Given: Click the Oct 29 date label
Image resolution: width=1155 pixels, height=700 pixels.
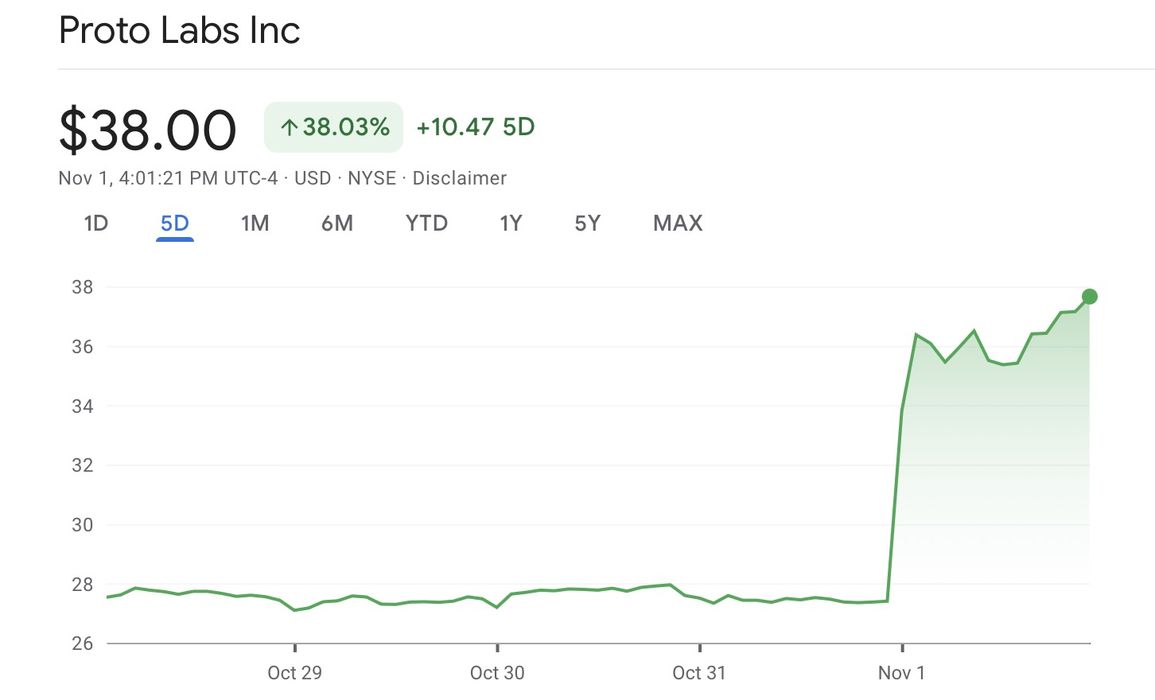Looking at the screenshot, I should [295, 673].
